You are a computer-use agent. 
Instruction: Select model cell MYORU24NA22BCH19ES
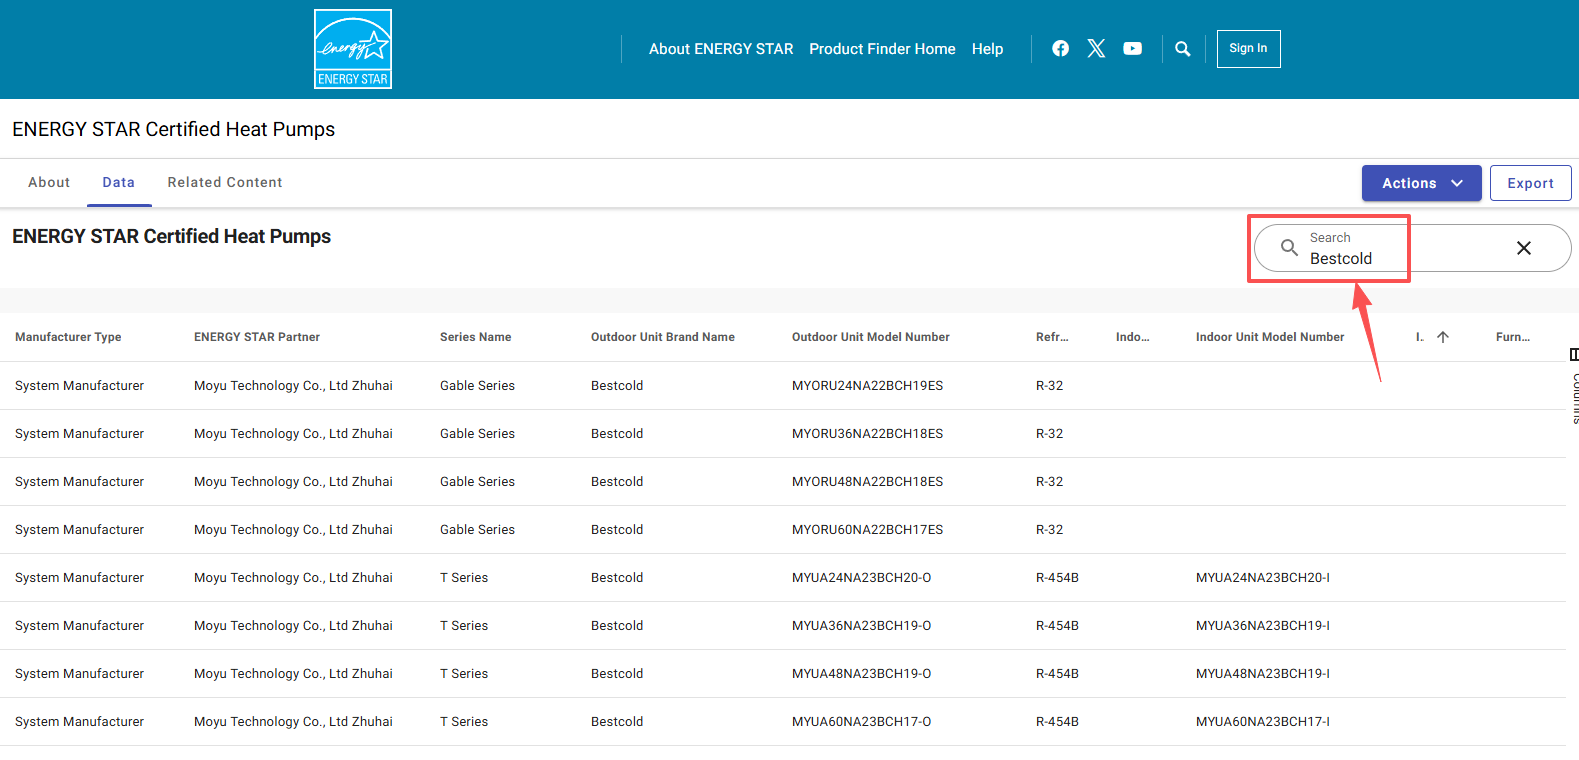[868, 386]
